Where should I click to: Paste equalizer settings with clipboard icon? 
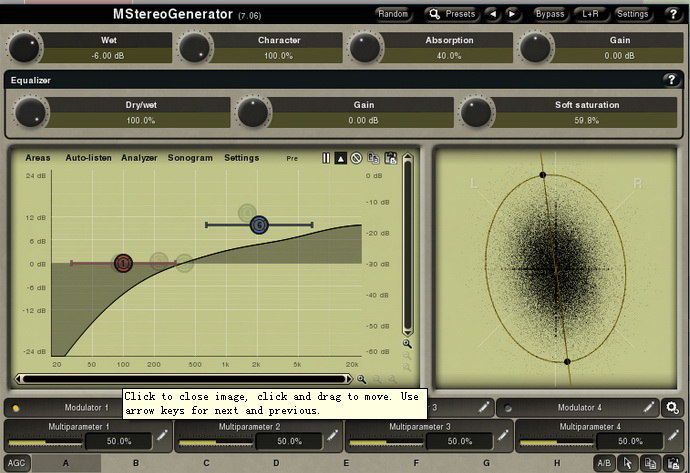tap(390, 158)
